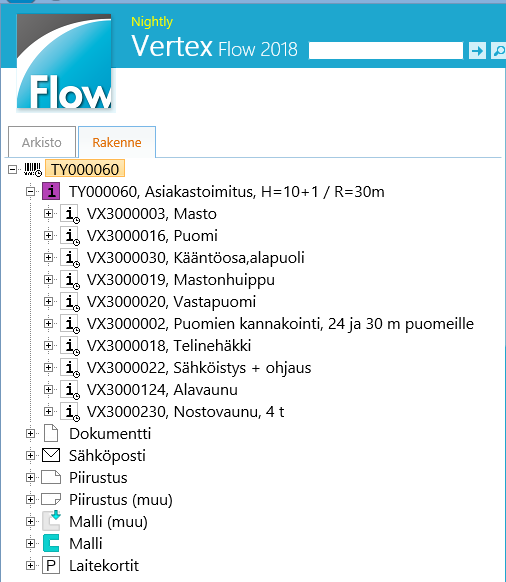This screenshot has height=582, width=506.
Task: Click the Malli (muu) import icon
Action: click(51, 521)
